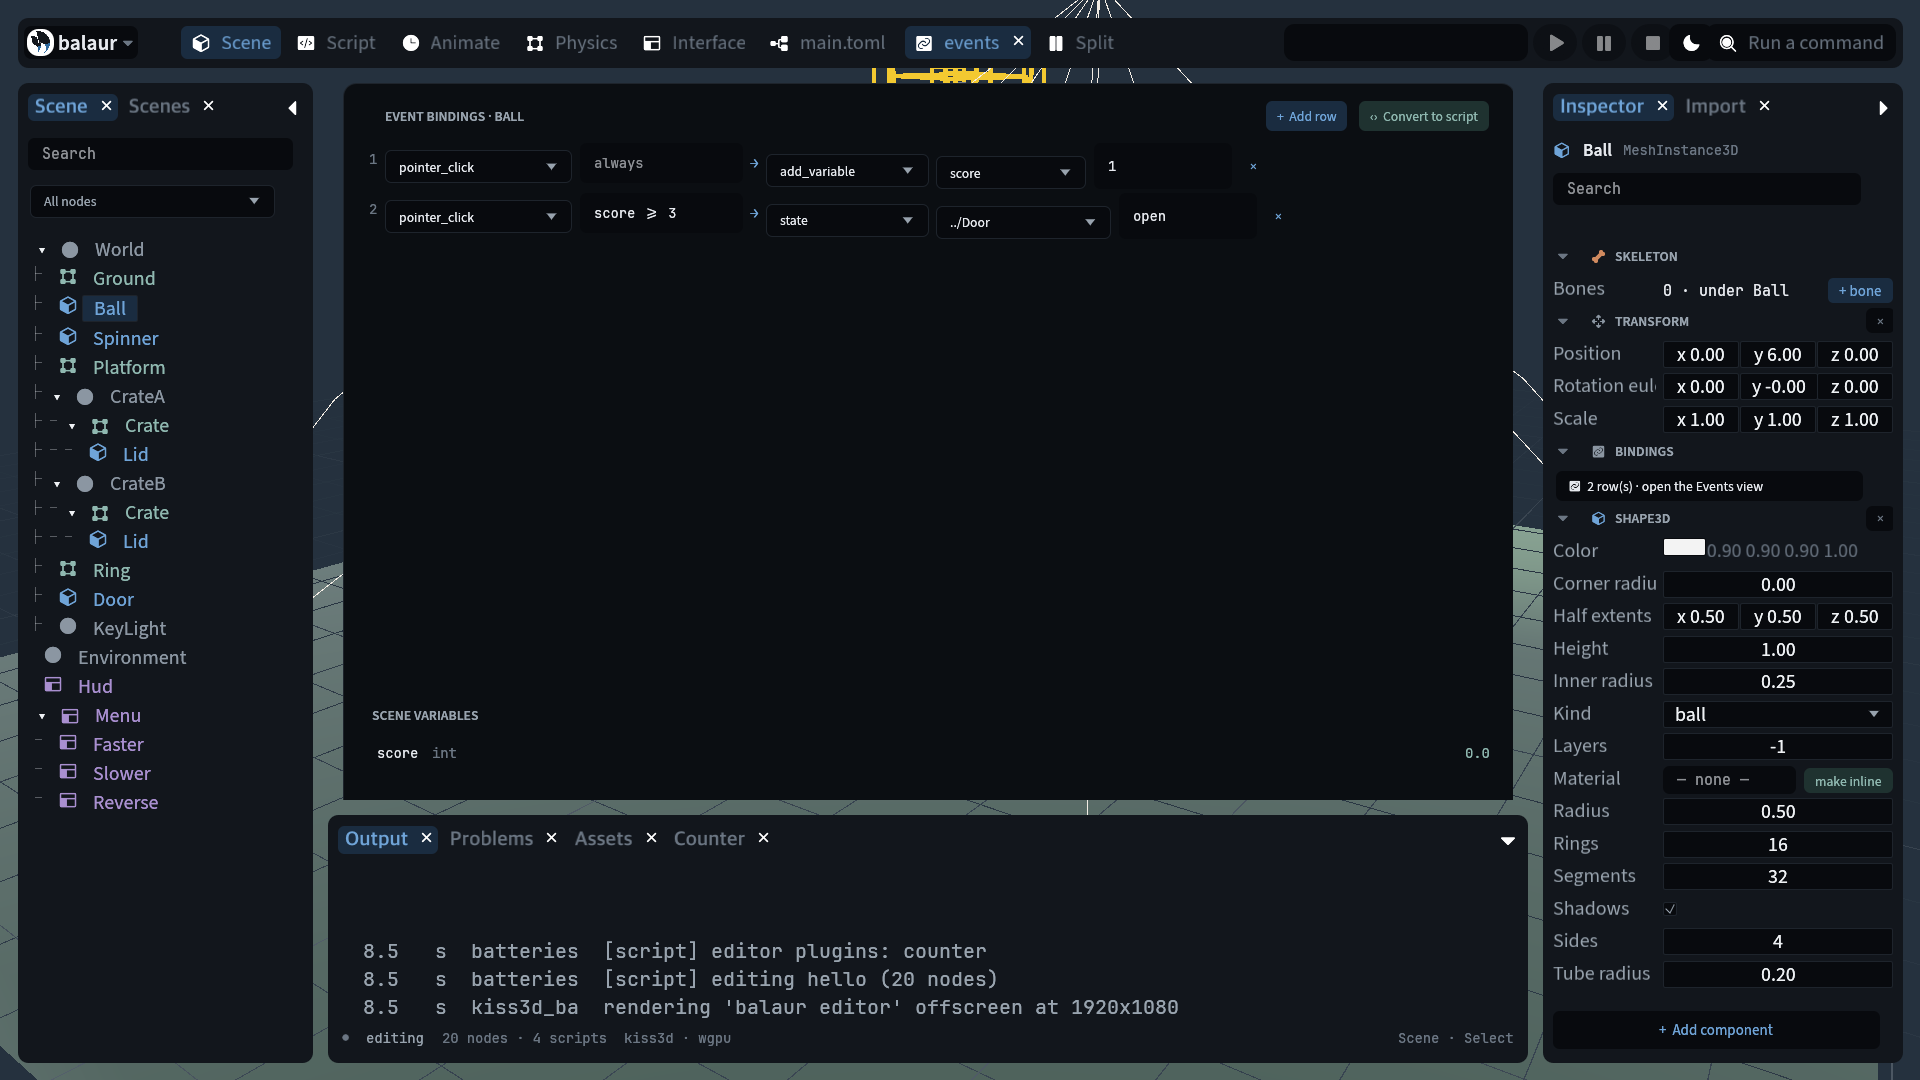Screen dimensions: 1920x1080
Task: Select the KeyLight node icon
Action: [68, 627]
